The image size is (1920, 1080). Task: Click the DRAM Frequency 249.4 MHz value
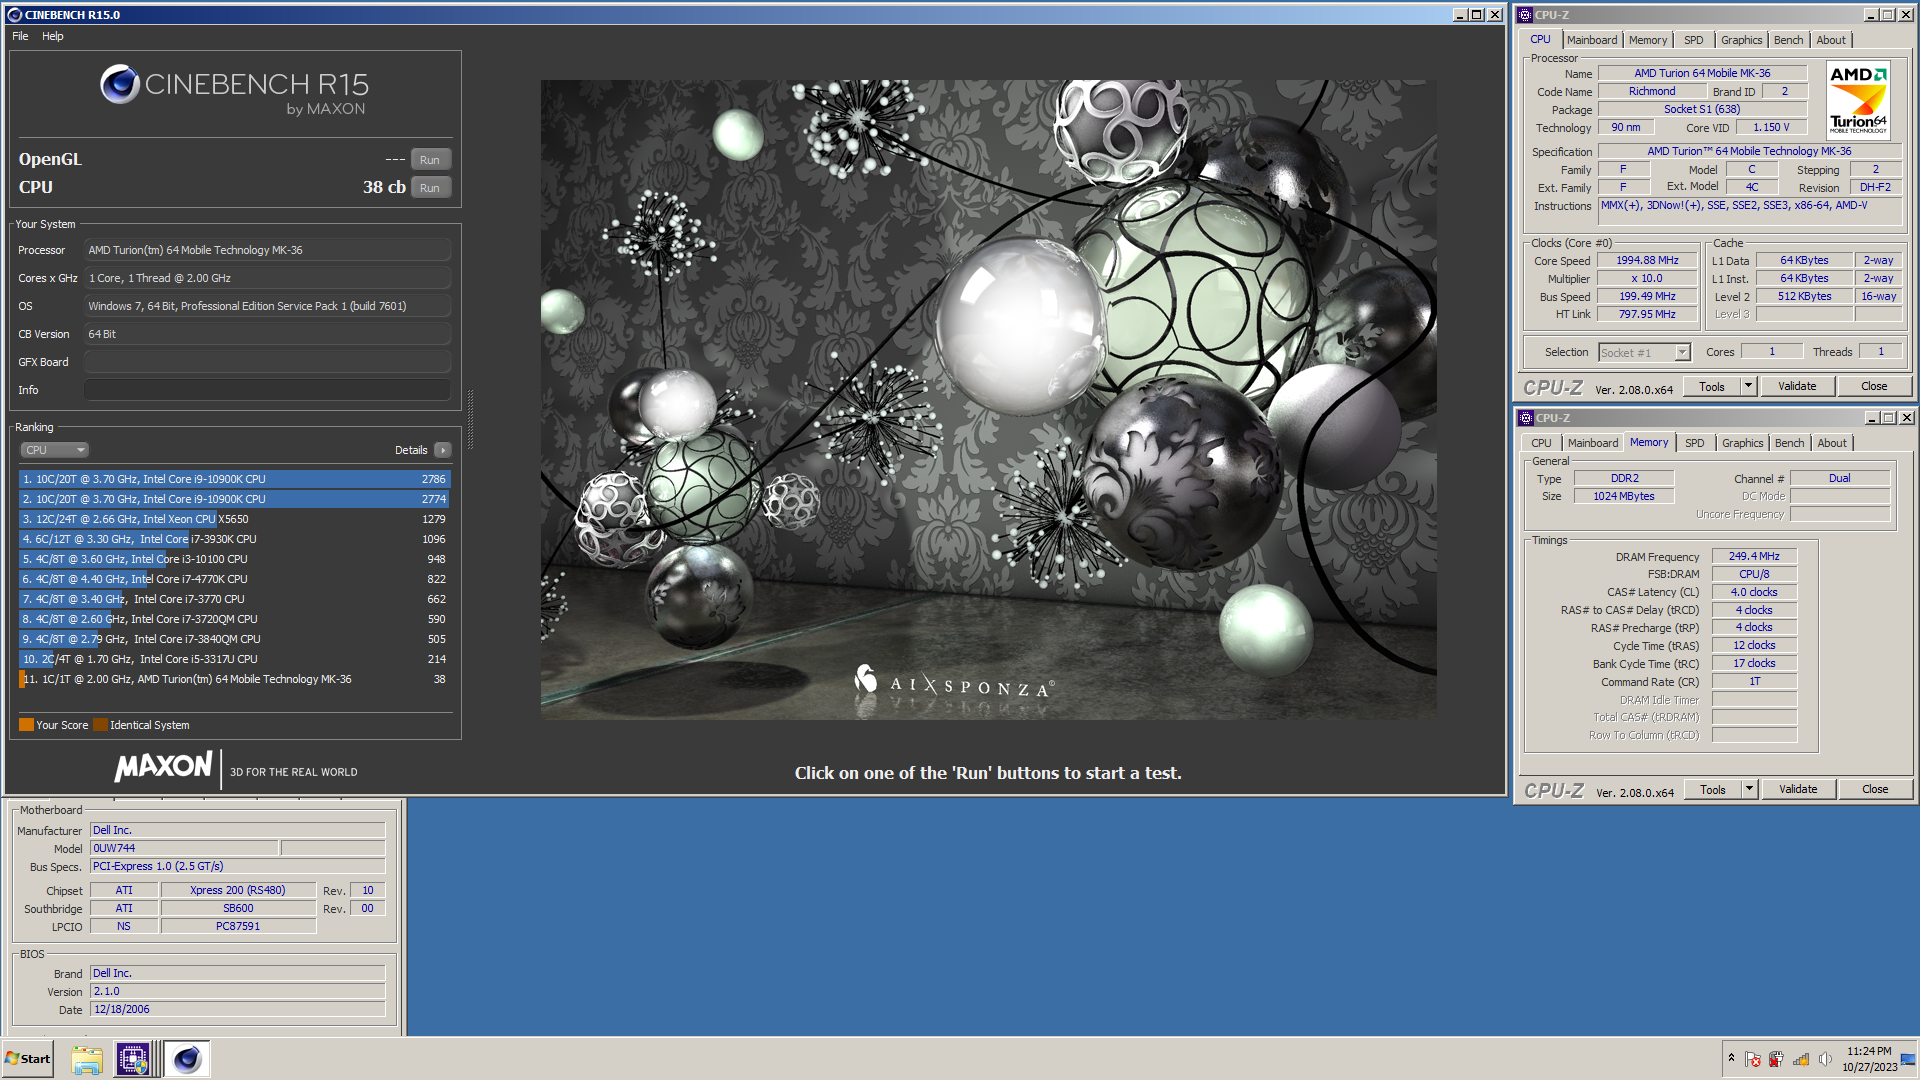pyautogui.click(x=1754, y=557)
